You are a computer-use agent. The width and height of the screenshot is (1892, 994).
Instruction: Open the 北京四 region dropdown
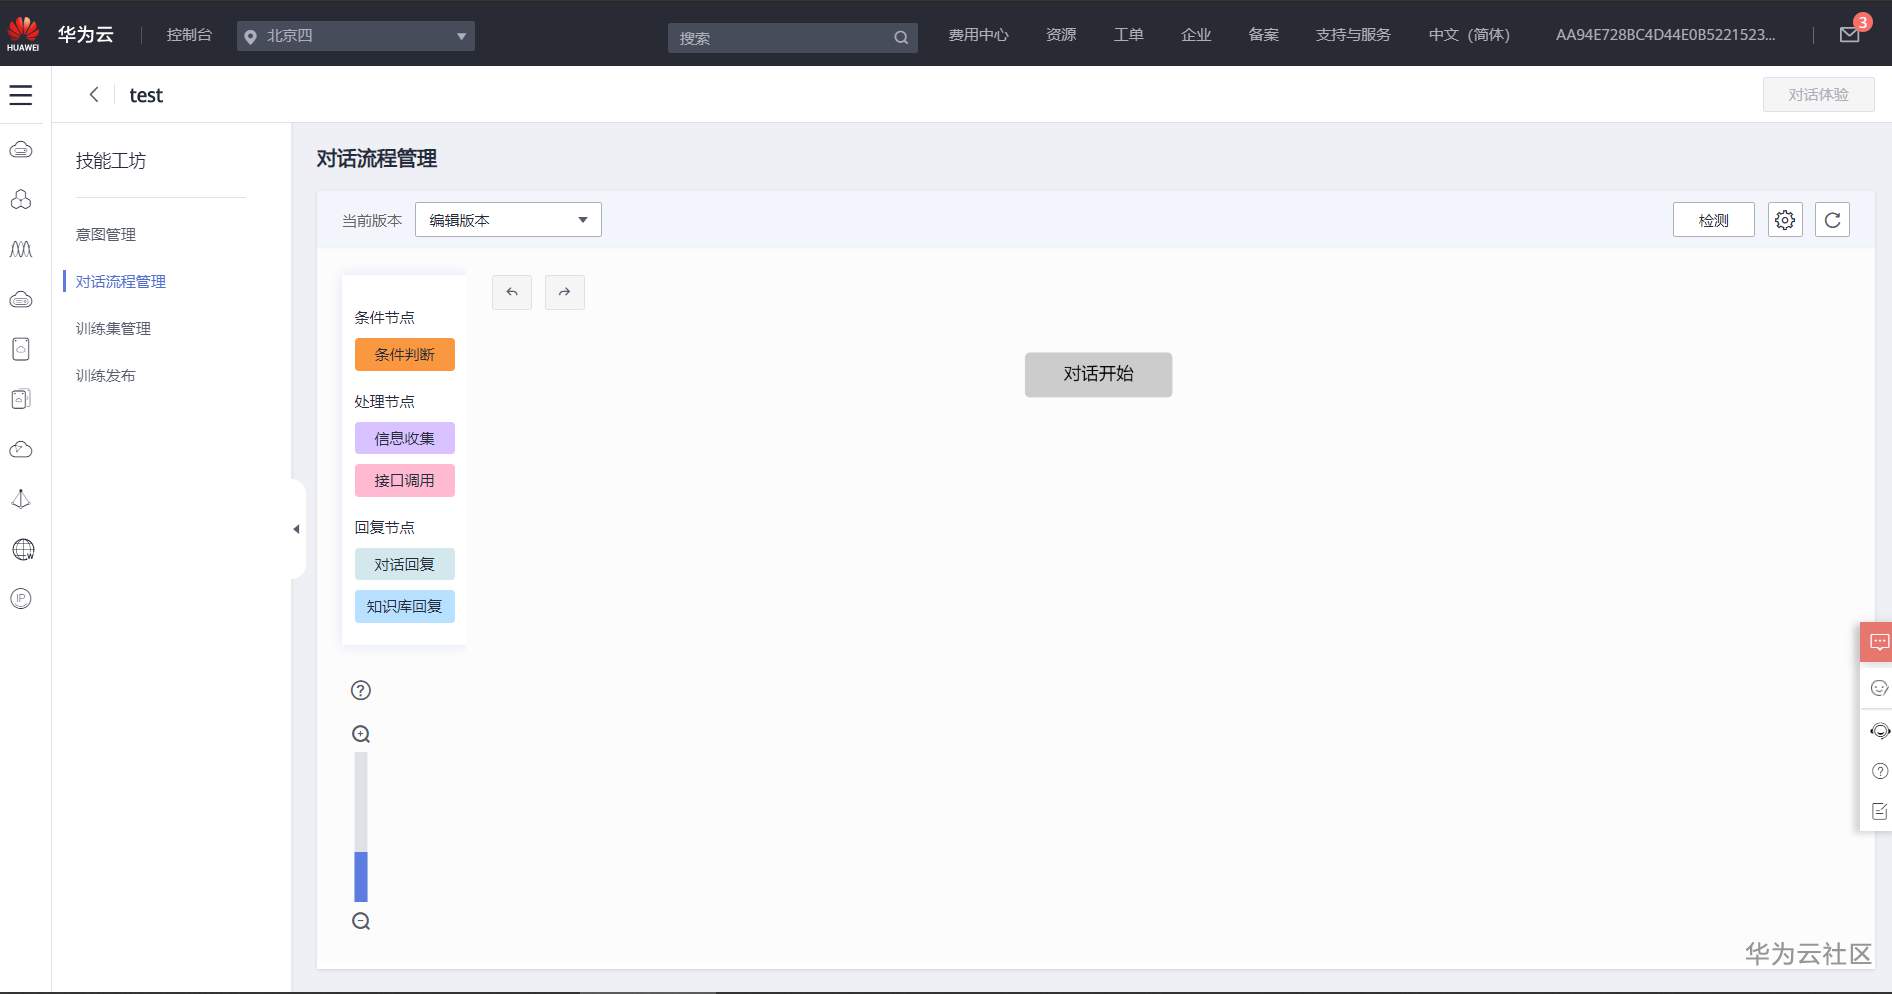pyautogui.click(x=356, y=36)
